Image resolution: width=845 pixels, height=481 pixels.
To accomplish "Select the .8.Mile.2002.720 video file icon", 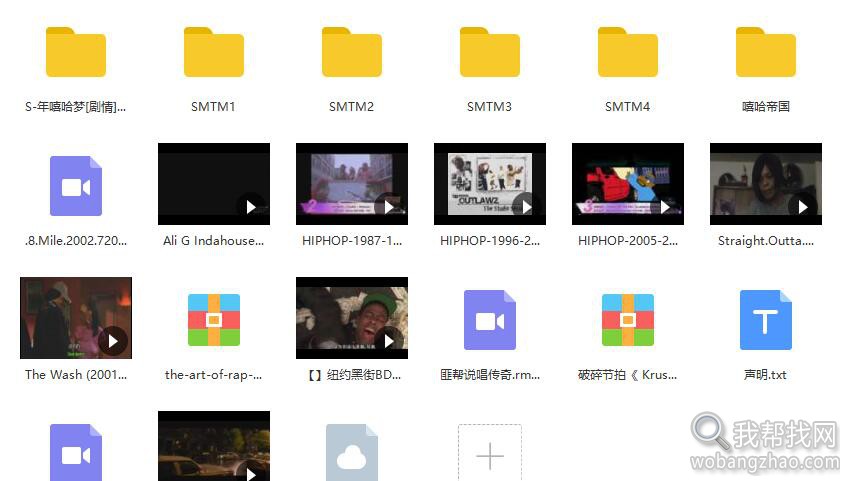I will (76, 186).
